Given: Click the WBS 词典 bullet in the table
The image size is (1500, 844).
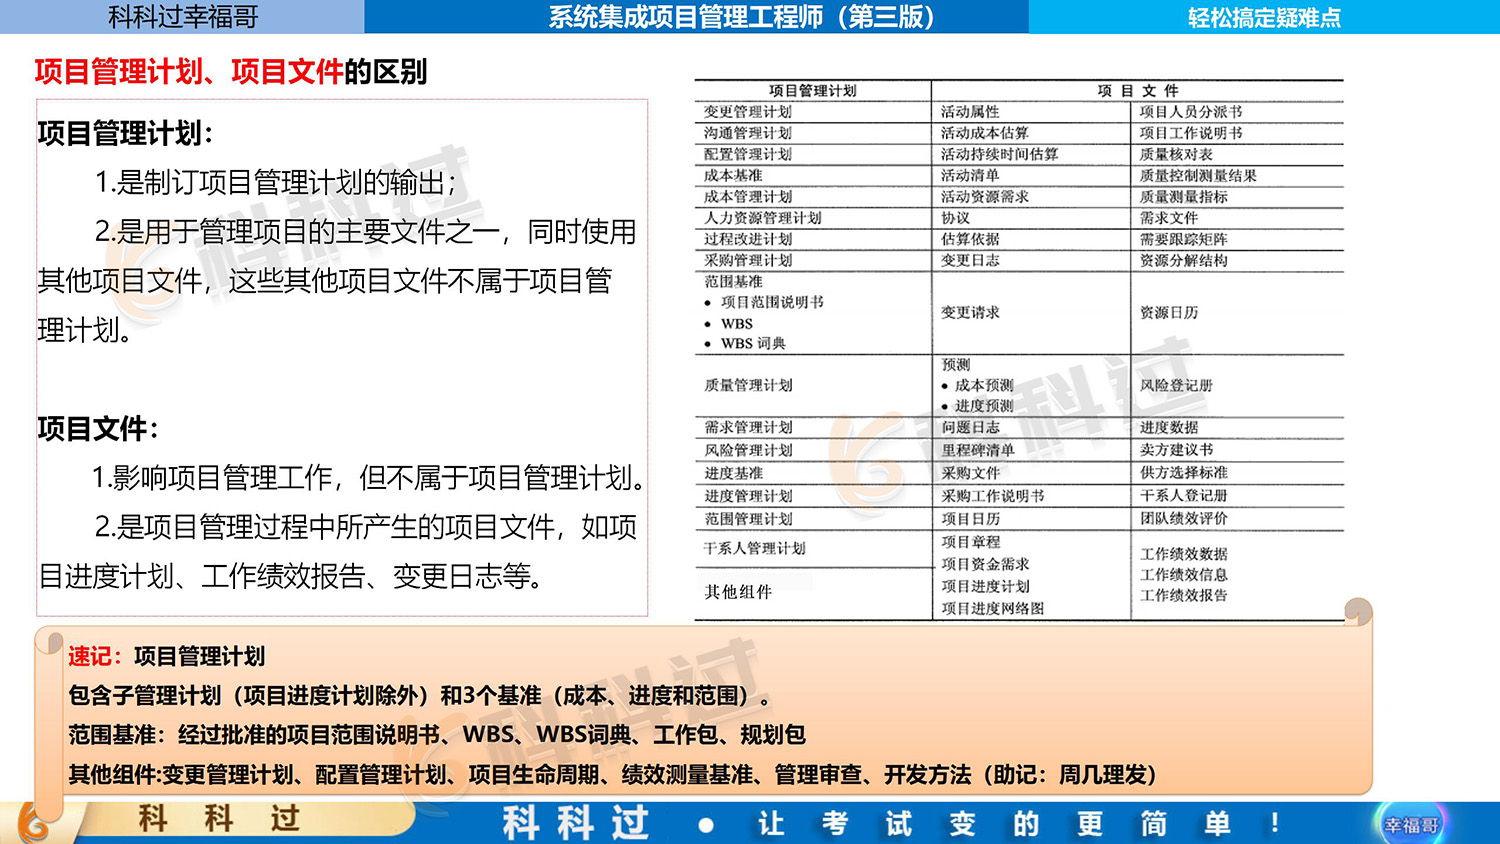Looking at the screenshot, I should pyautogui.click(x=753, y=343).
